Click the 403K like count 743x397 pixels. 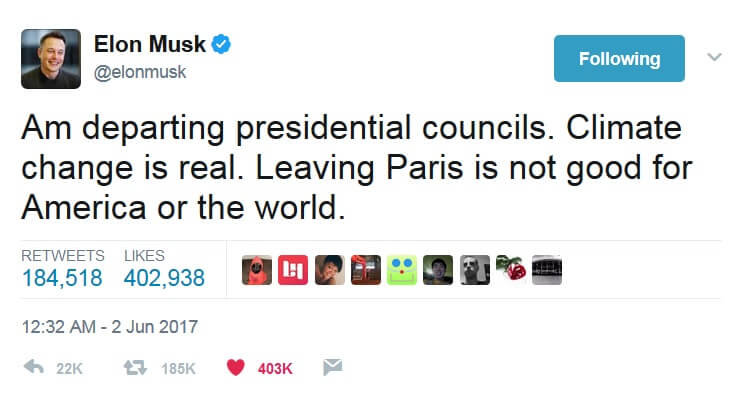(275, 369)
